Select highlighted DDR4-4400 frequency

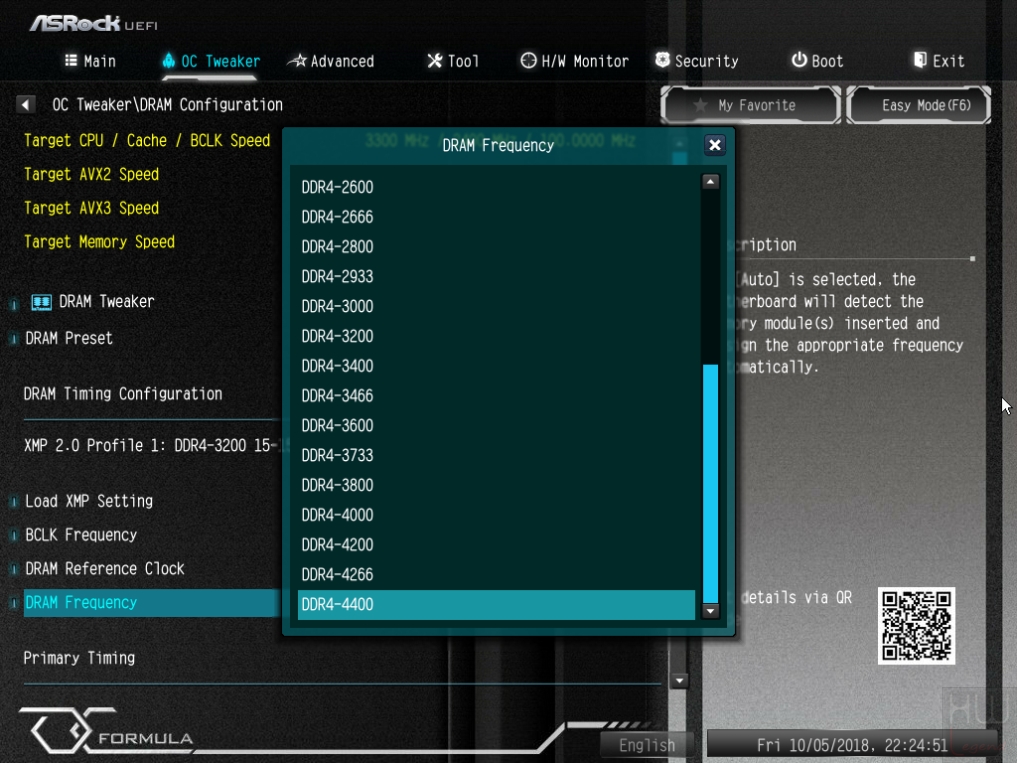click(x=496, y=605)
